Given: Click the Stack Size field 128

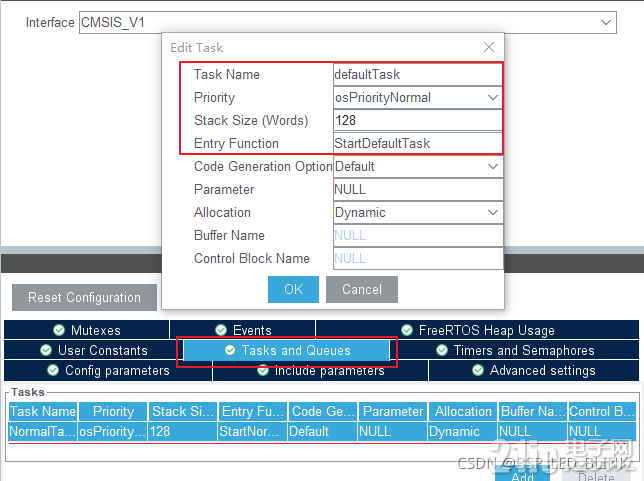Looking at the screenshot, I should [418, 120].
